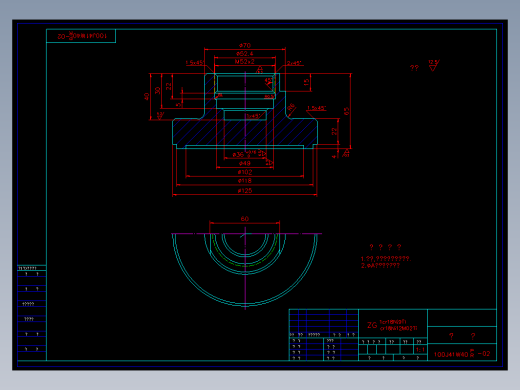Select the 65 overall height dimension

pos(347,111)
